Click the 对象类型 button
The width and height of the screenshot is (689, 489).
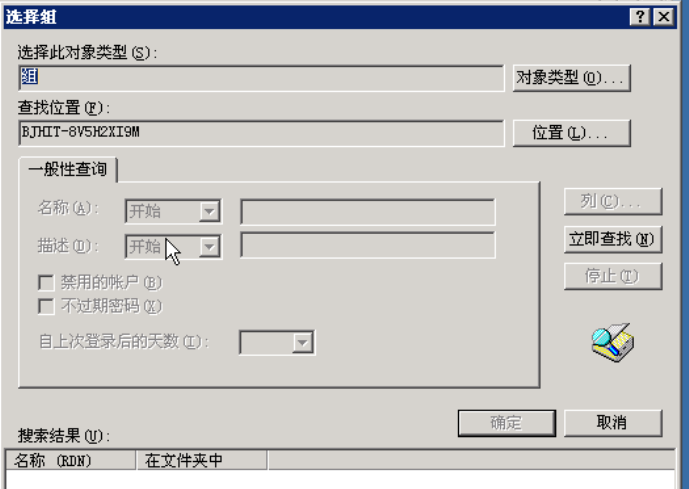click(x=571, y=78)
